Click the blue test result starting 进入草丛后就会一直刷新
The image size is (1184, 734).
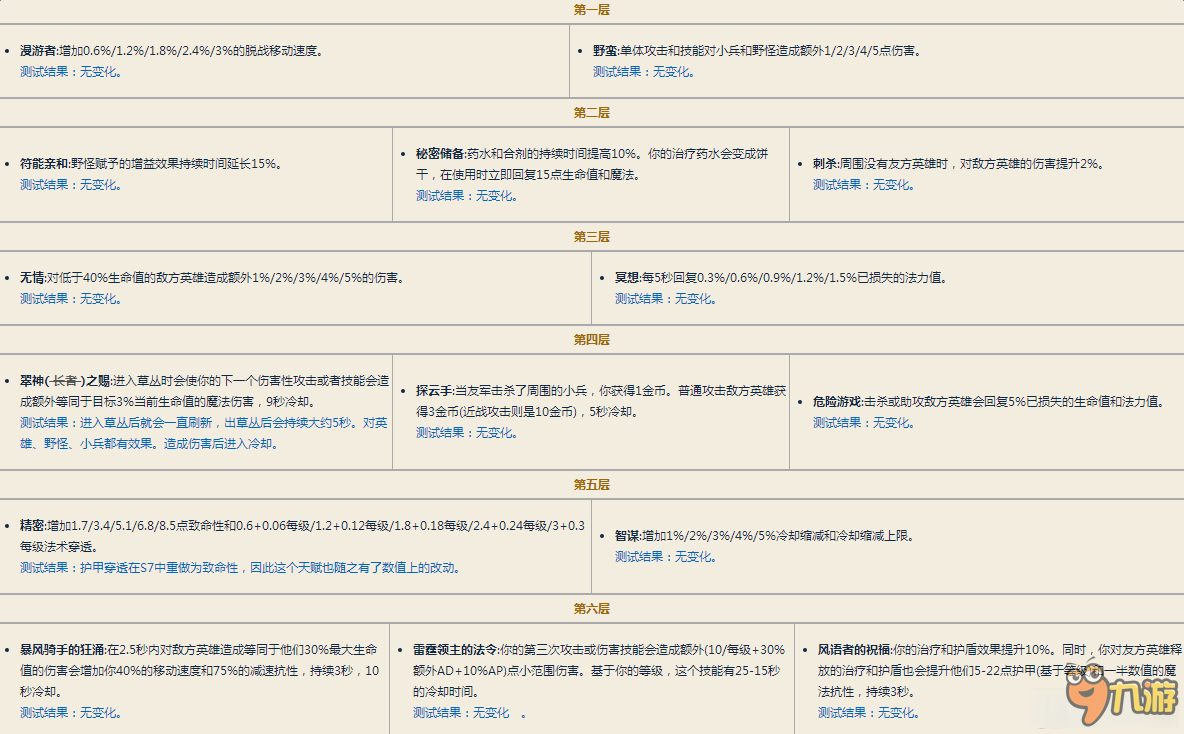click(204, 433)
